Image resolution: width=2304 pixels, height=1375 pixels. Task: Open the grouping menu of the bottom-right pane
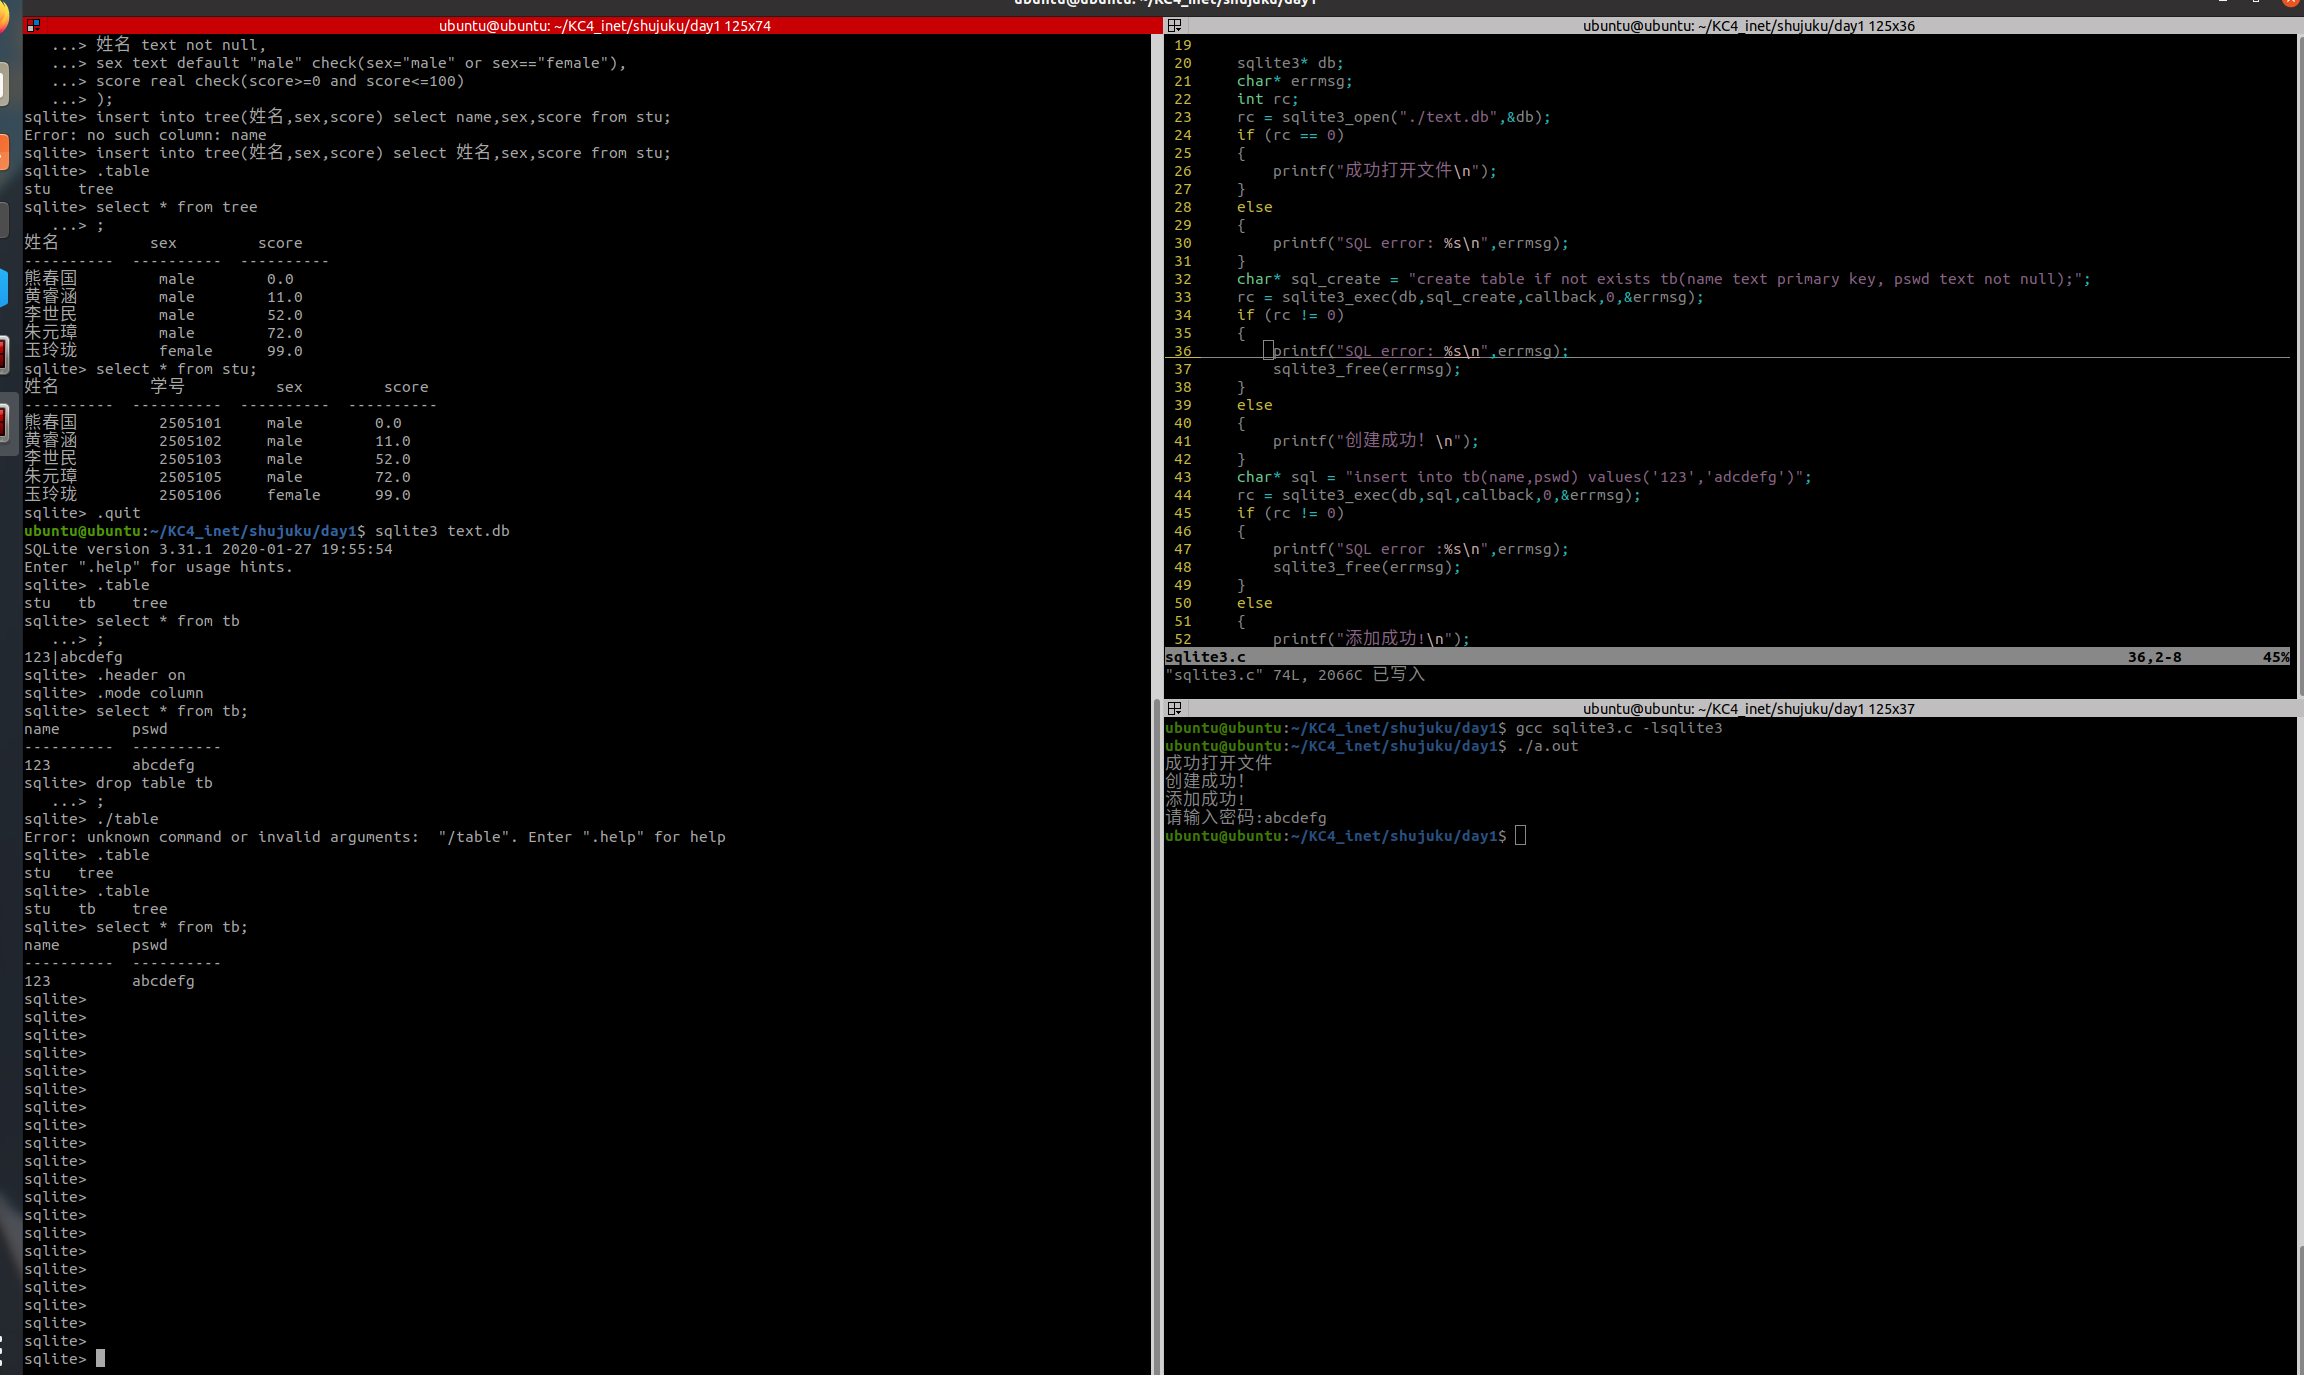[x=1176, y=708]
